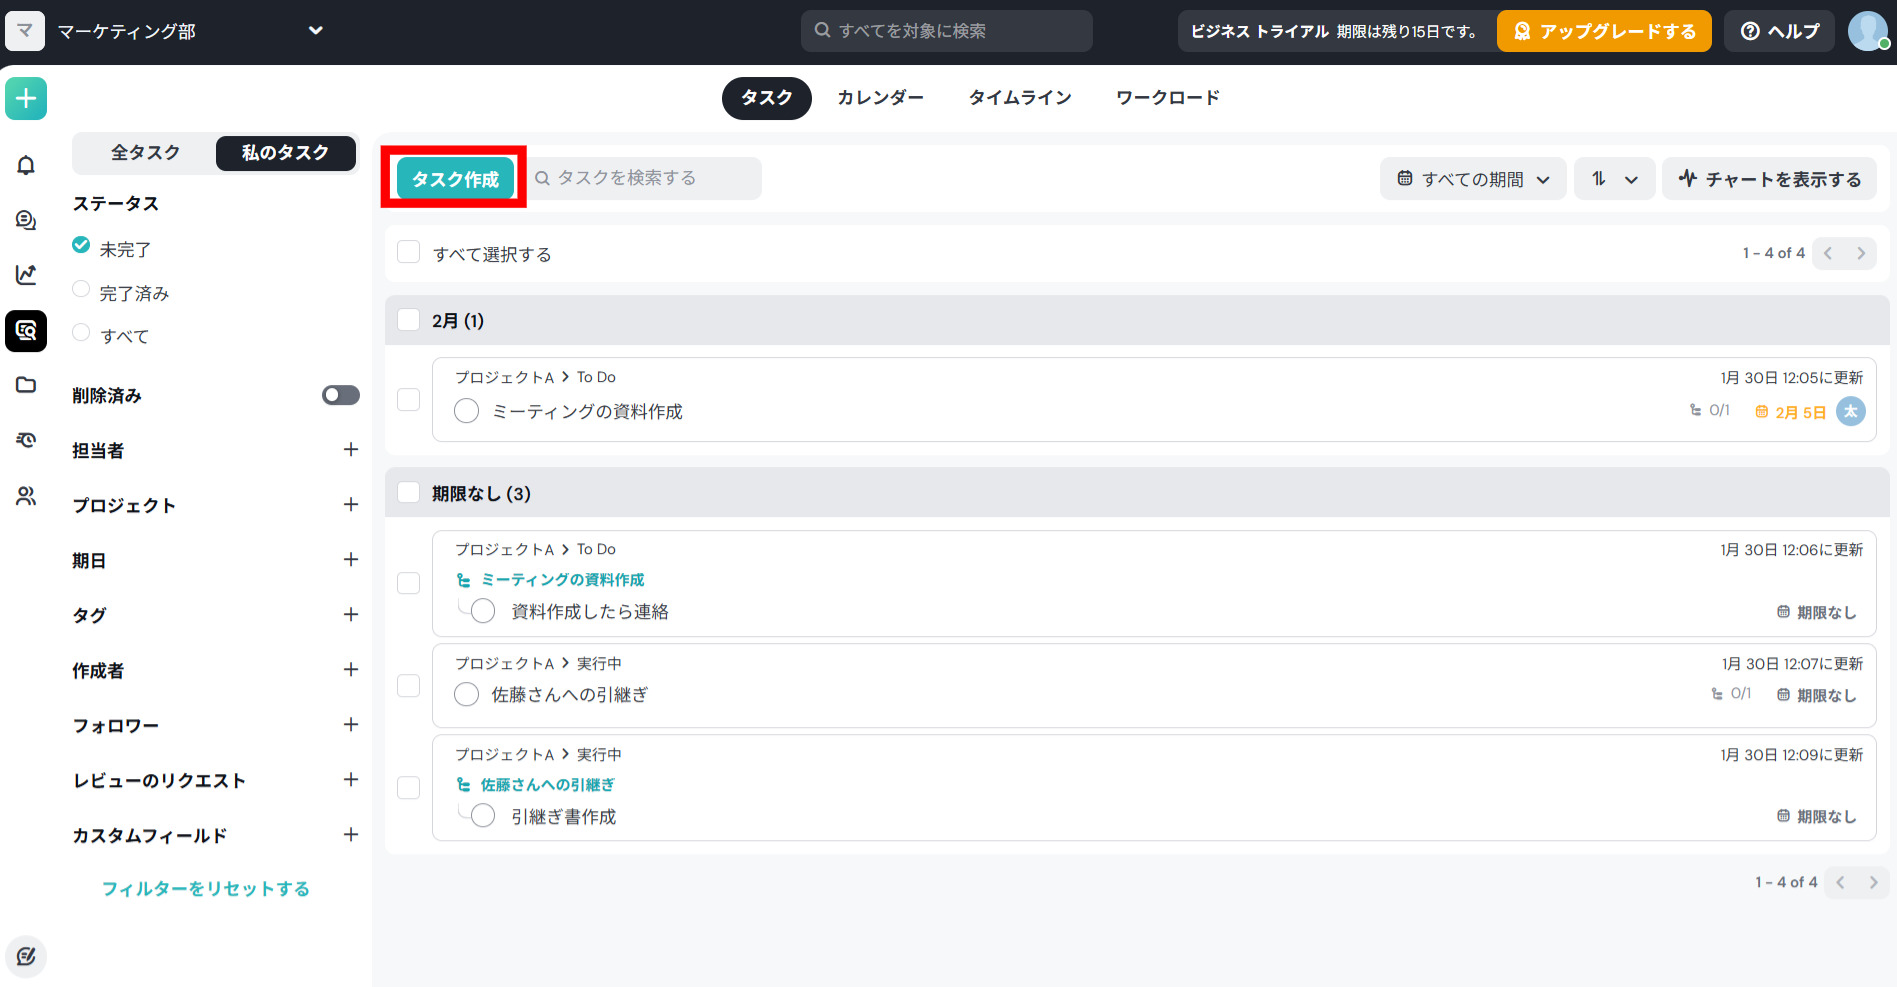This screenshot has height=987, width=1897.
Task: Switch to the 全タスク tab
Action: (145, 153)
